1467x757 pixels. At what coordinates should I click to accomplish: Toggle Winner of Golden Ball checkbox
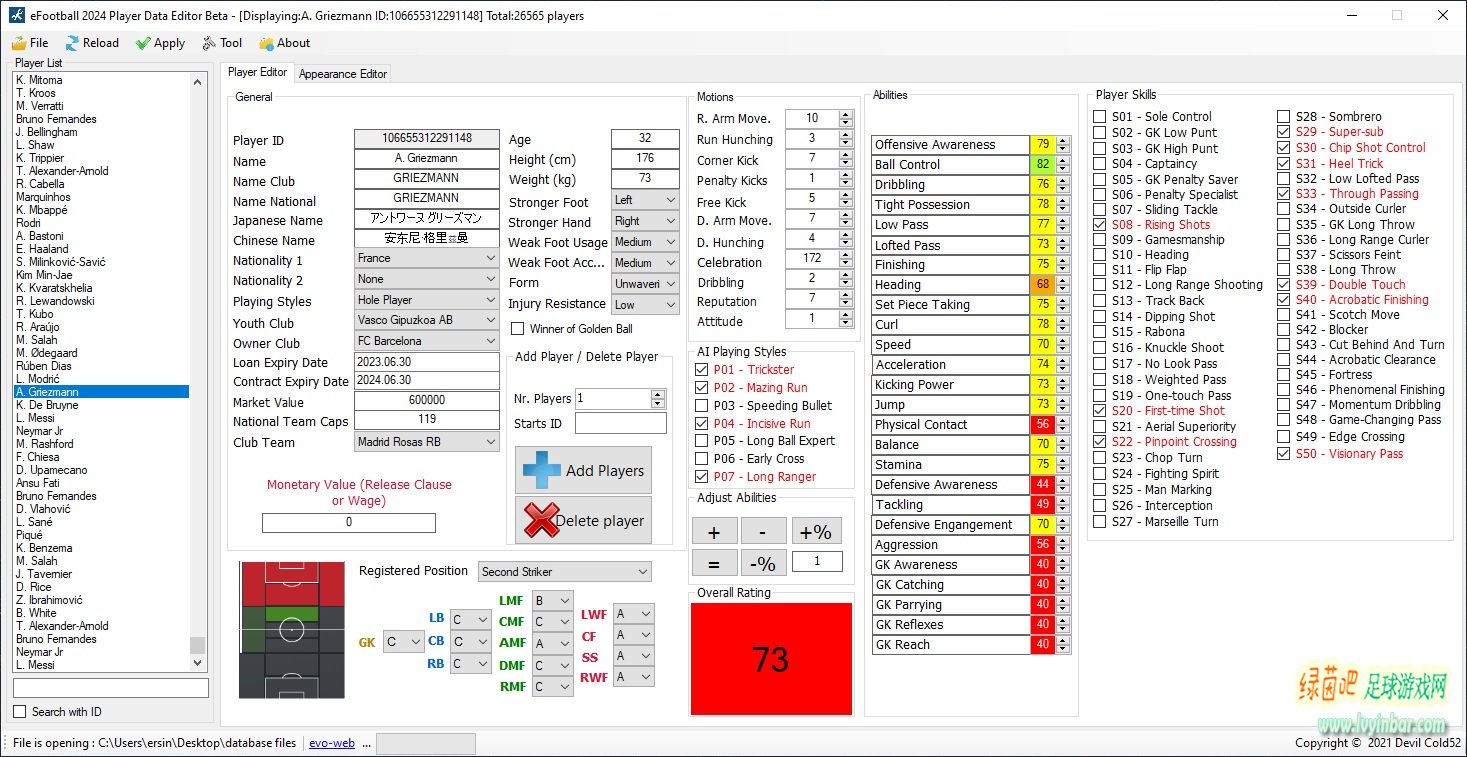coord(518,328)
